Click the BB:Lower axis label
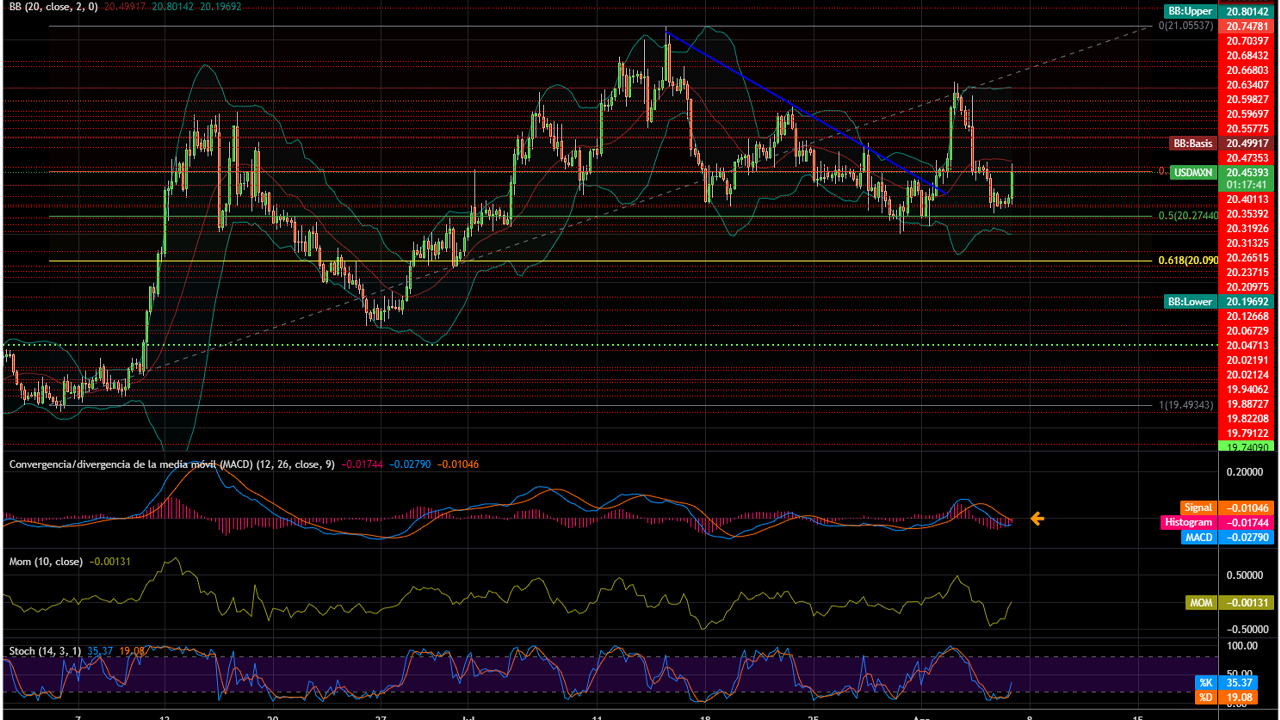This screenshot has height=720, width=1280. 1189,301
